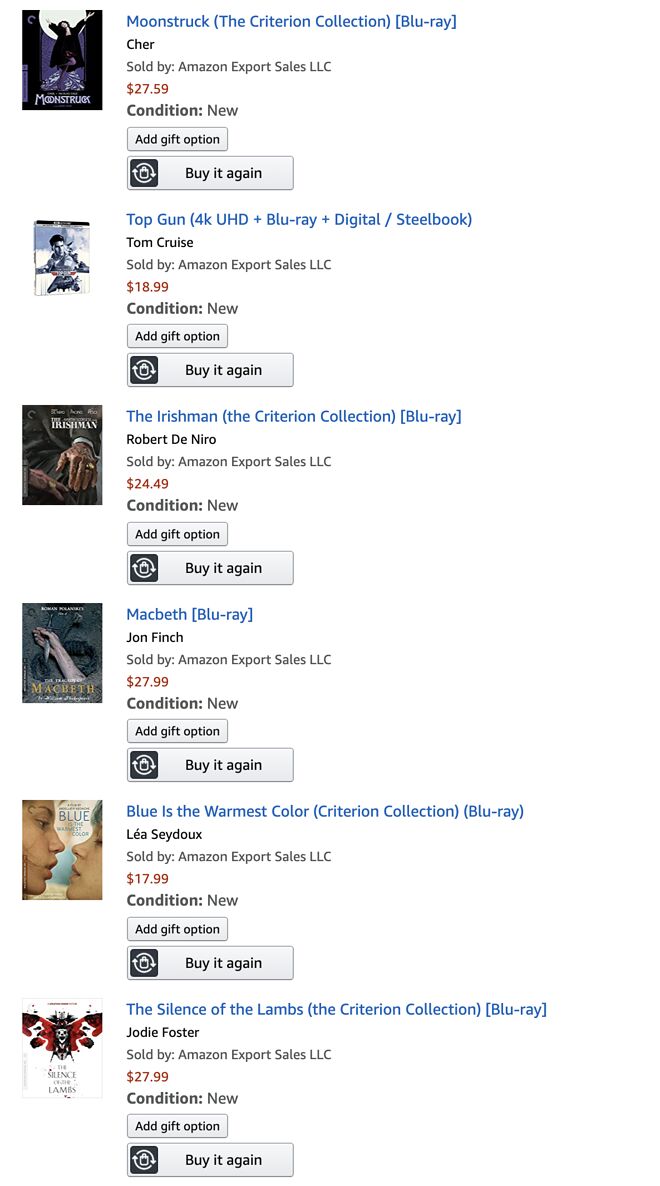Add gift option for Top Gun
The height and width of the screenshot is (1186, 660).
click(x=177, y=336)
